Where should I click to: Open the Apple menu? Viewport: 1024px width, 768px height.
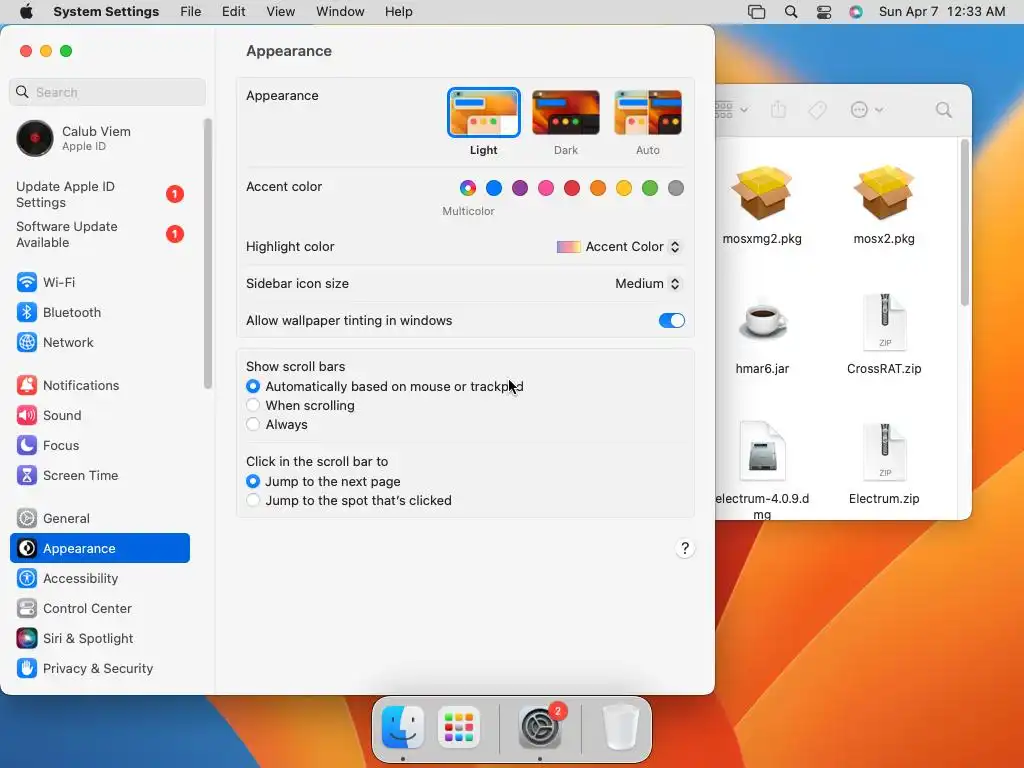pos(26,12)
